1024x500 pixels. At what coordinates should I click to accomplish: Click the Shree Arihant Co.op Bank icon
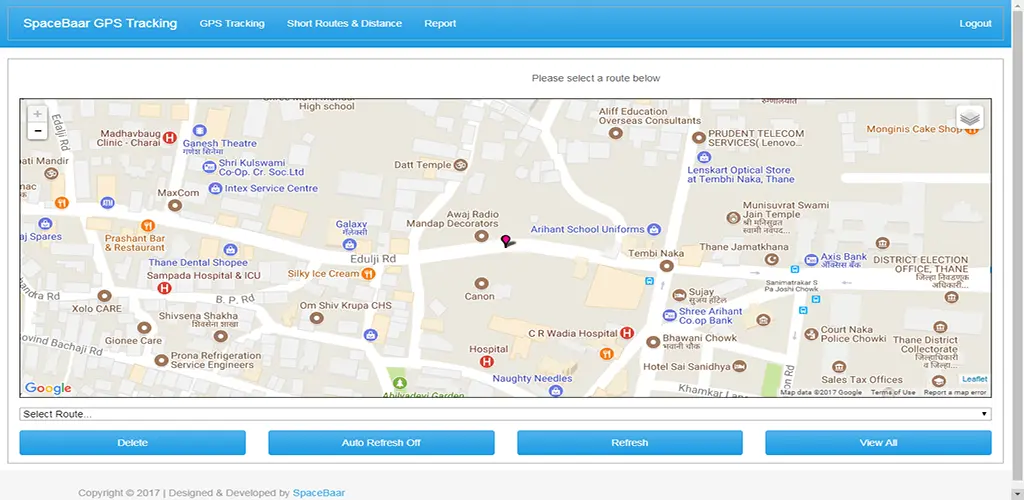[669, 315]
